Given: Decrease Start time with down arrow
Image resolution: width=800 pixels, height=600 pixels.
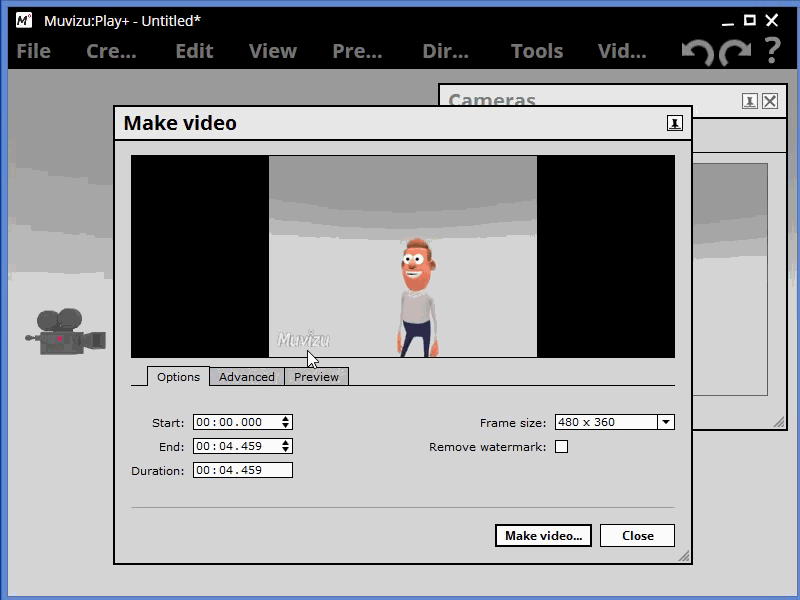Looking at the screenshot, I should [286, 426].
